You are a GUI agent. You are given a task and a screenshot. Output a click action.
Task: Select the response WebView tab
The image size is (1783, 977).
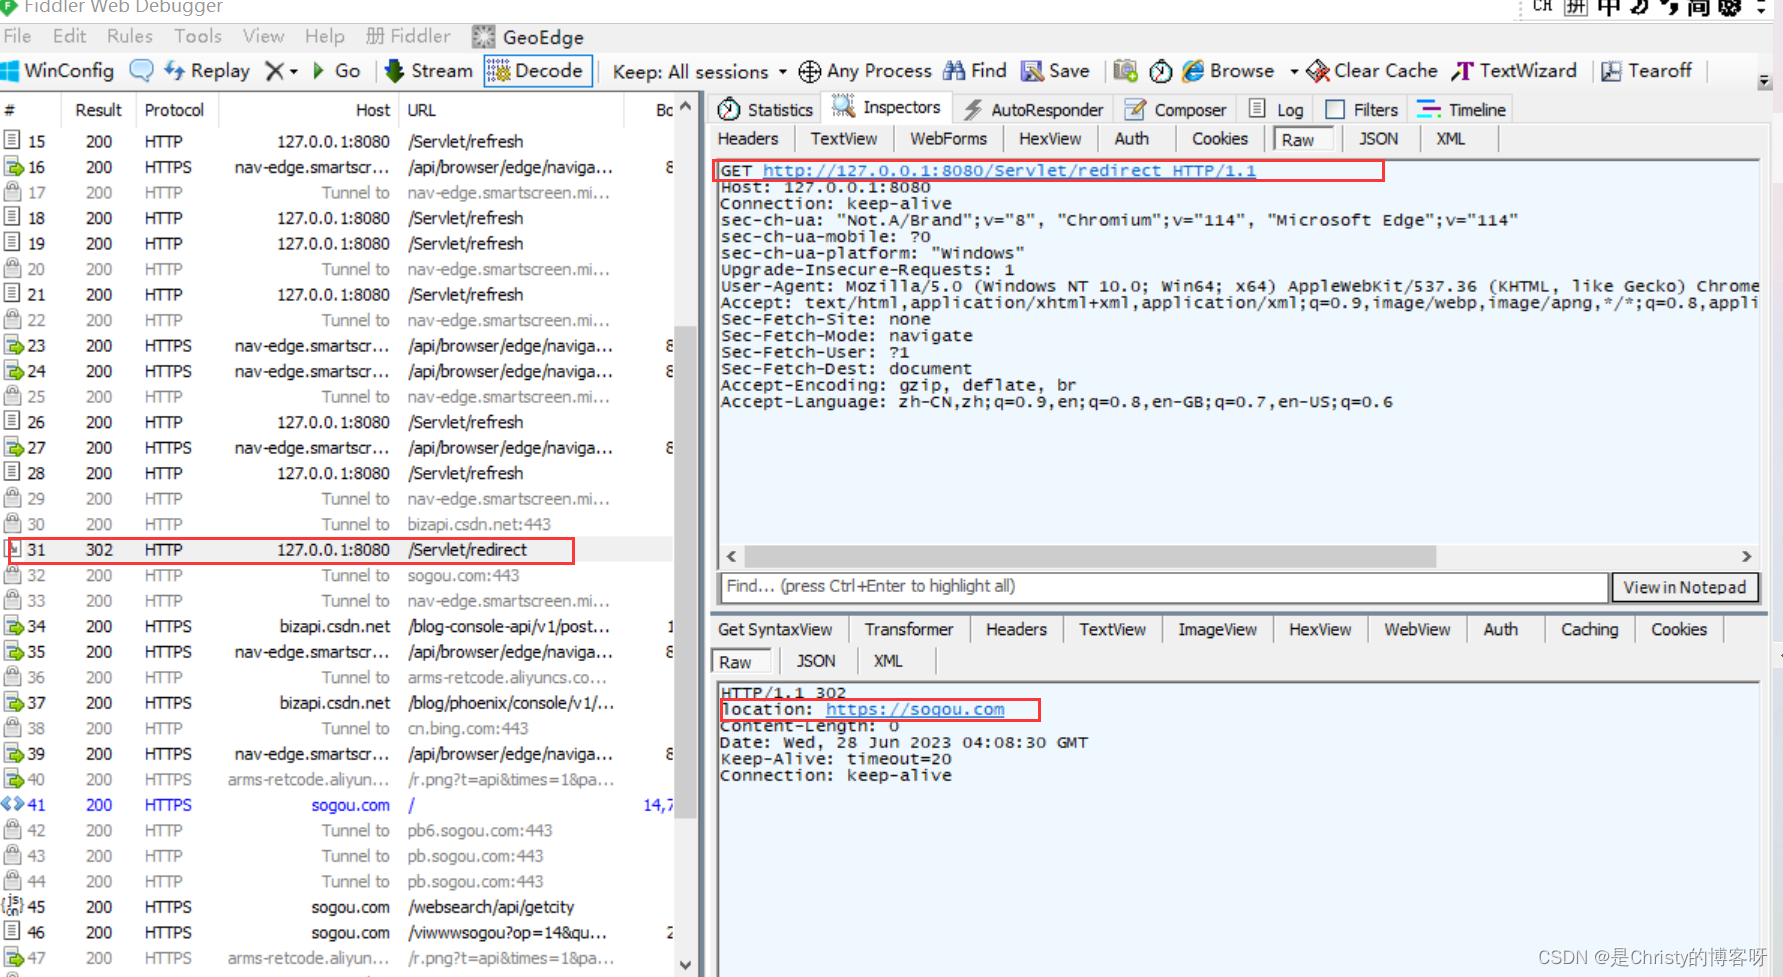[x=1417, y=630]
